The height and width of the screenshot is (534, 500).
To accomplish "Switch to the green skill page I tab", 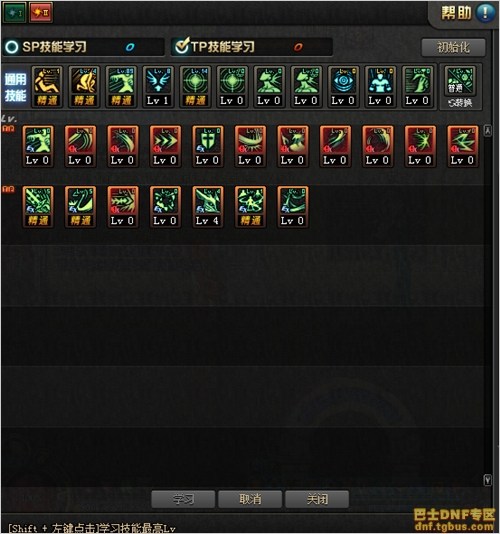I will tap(14, 13).
